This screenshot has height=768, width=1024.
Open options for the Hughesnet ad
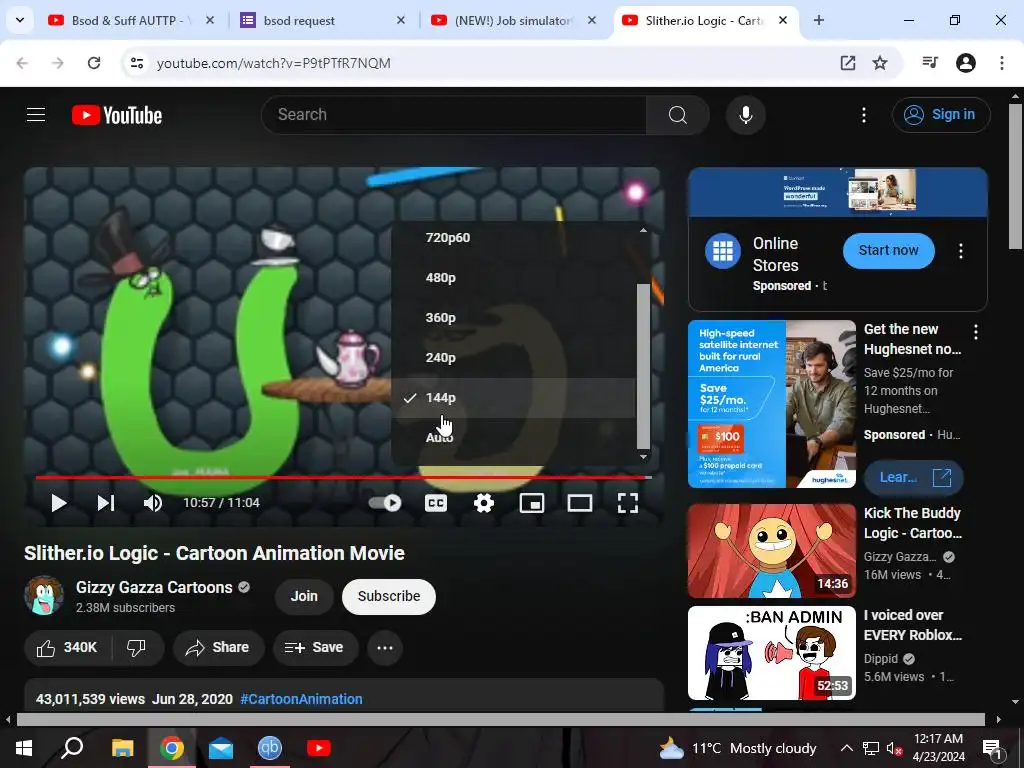[x=976, y=332]
